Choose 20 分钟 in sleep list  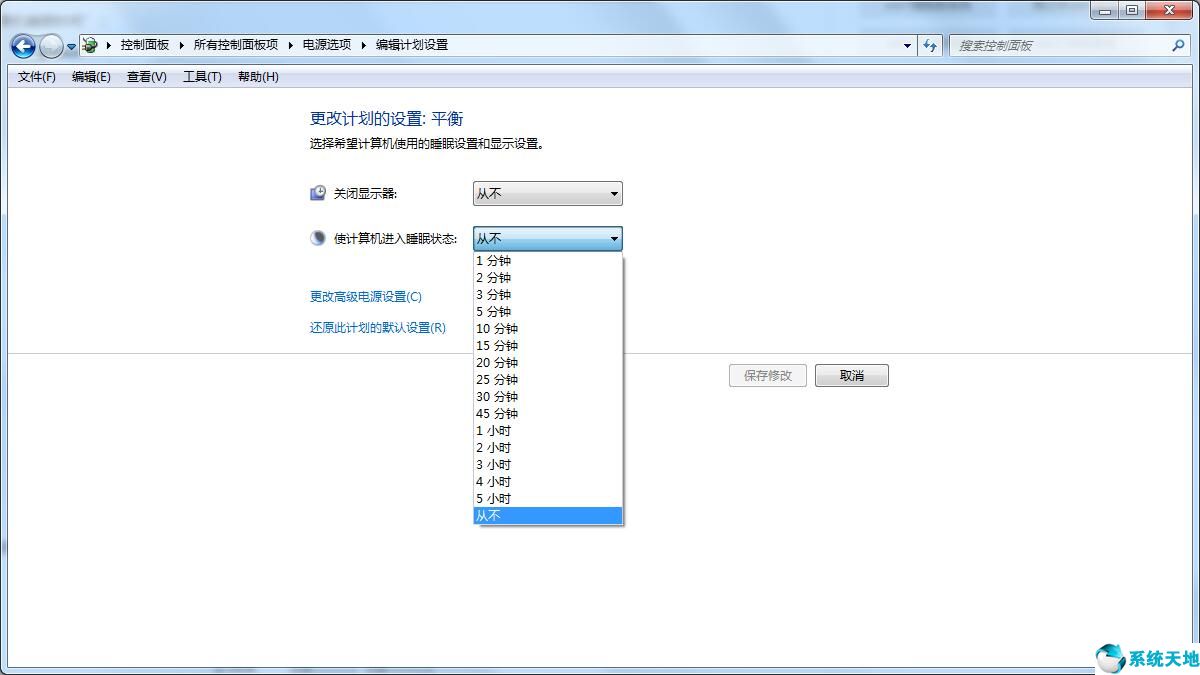[547, 363]
